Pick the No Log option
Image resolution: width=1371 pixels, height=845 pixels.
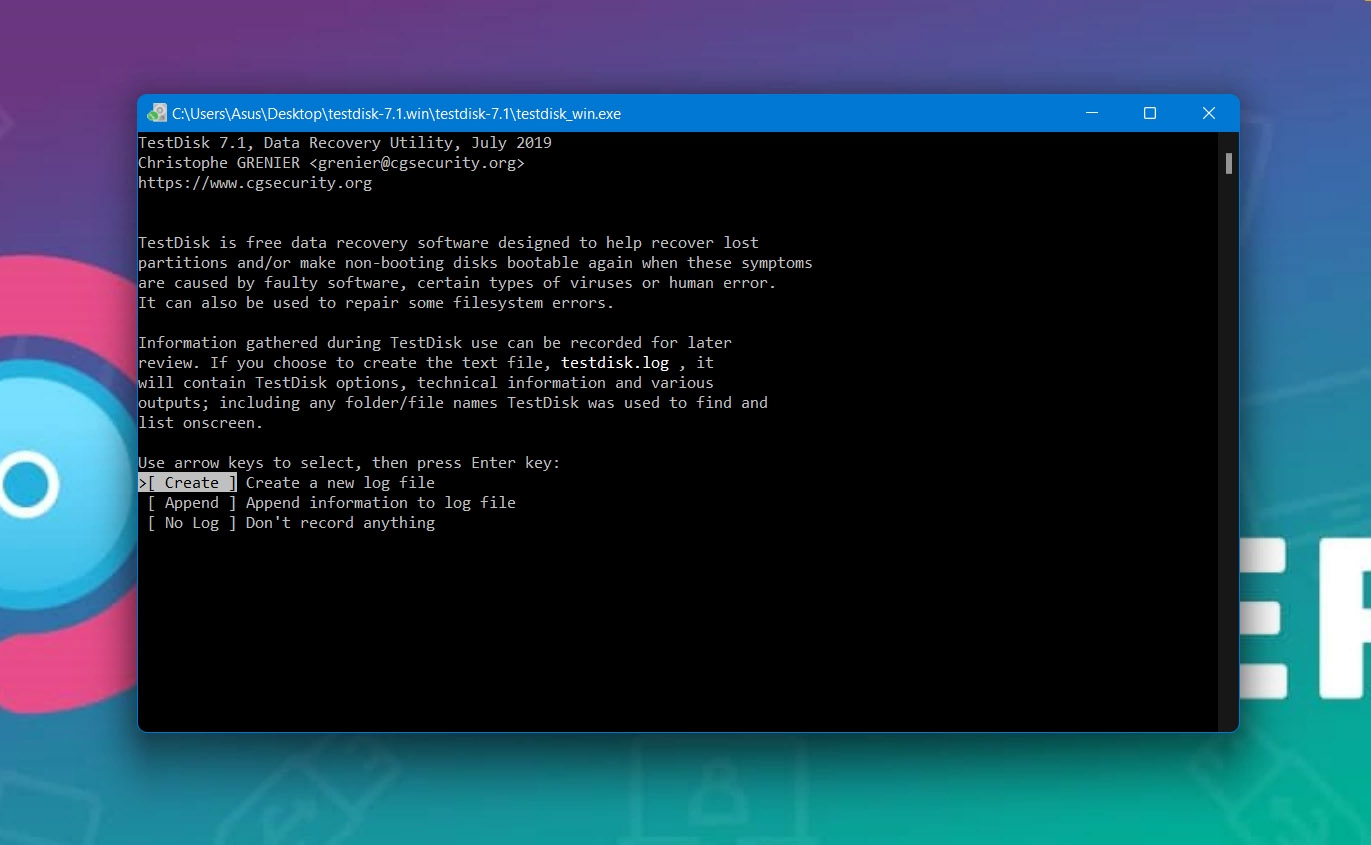tap(191, 522)
